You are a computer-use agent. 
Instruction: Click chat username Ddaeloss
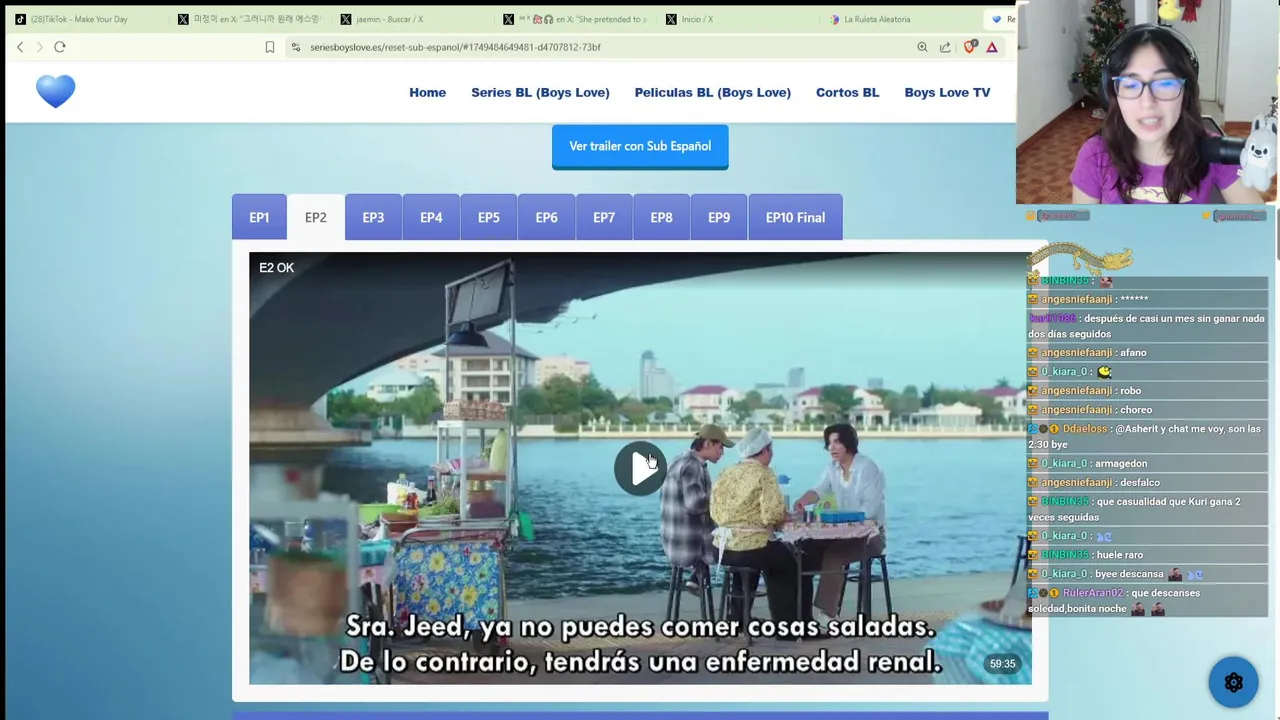tap(1085, 429)
